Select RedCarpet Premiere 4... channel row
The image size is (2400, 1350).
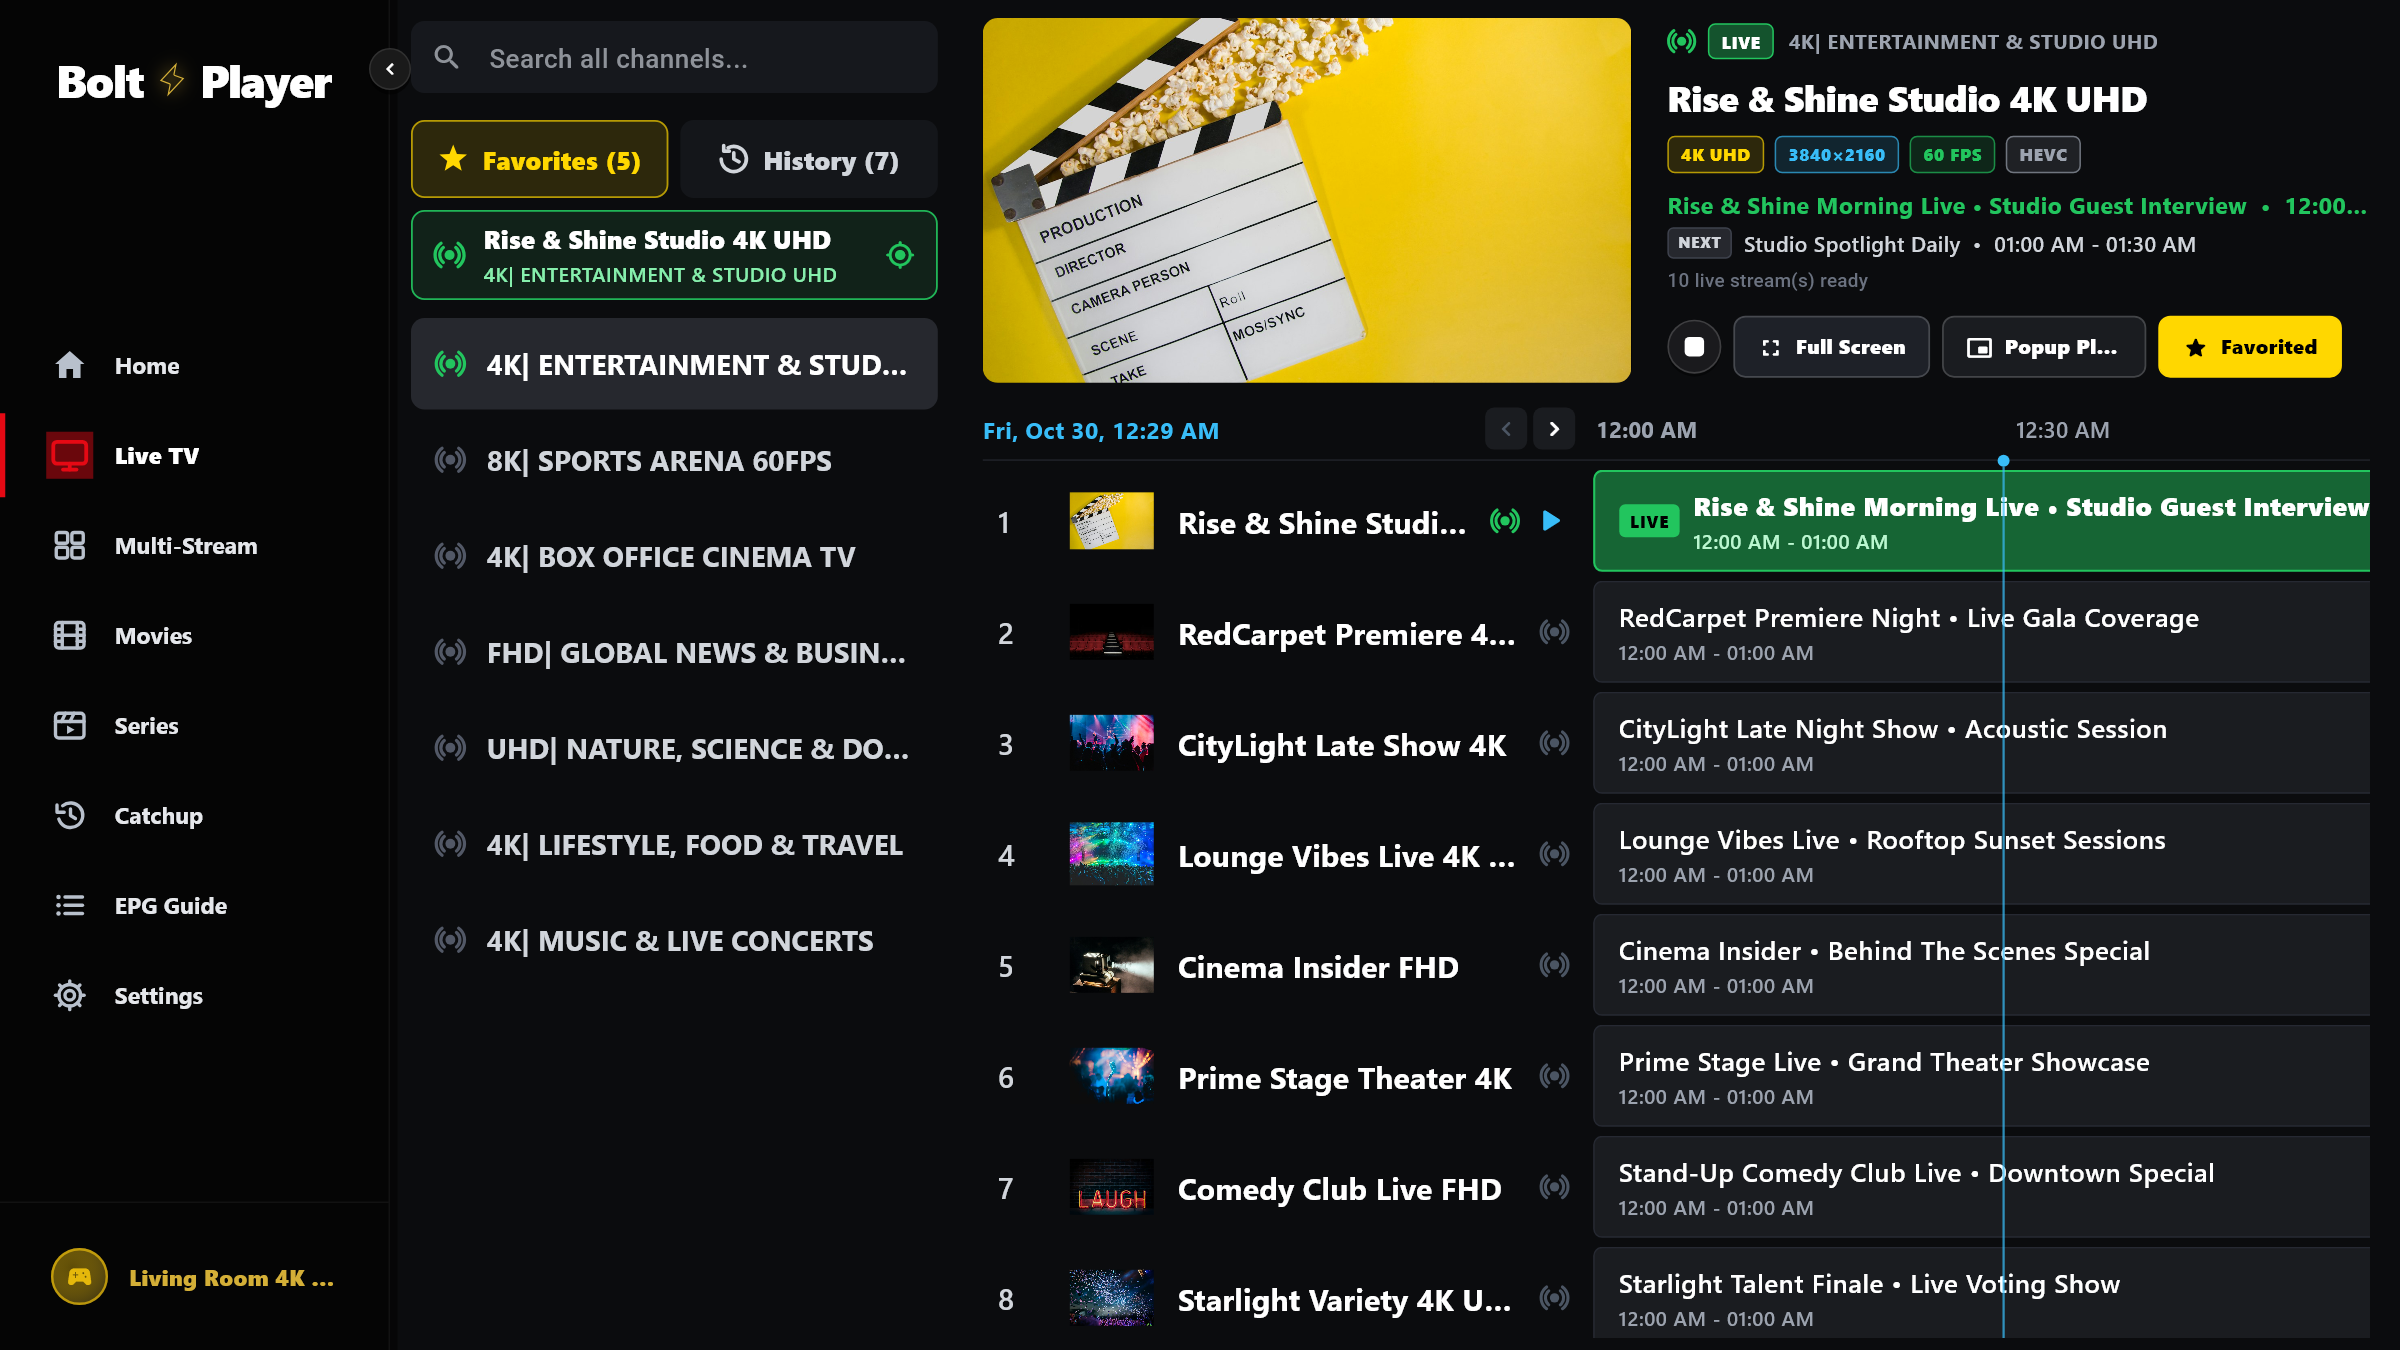coord(1285,633)
